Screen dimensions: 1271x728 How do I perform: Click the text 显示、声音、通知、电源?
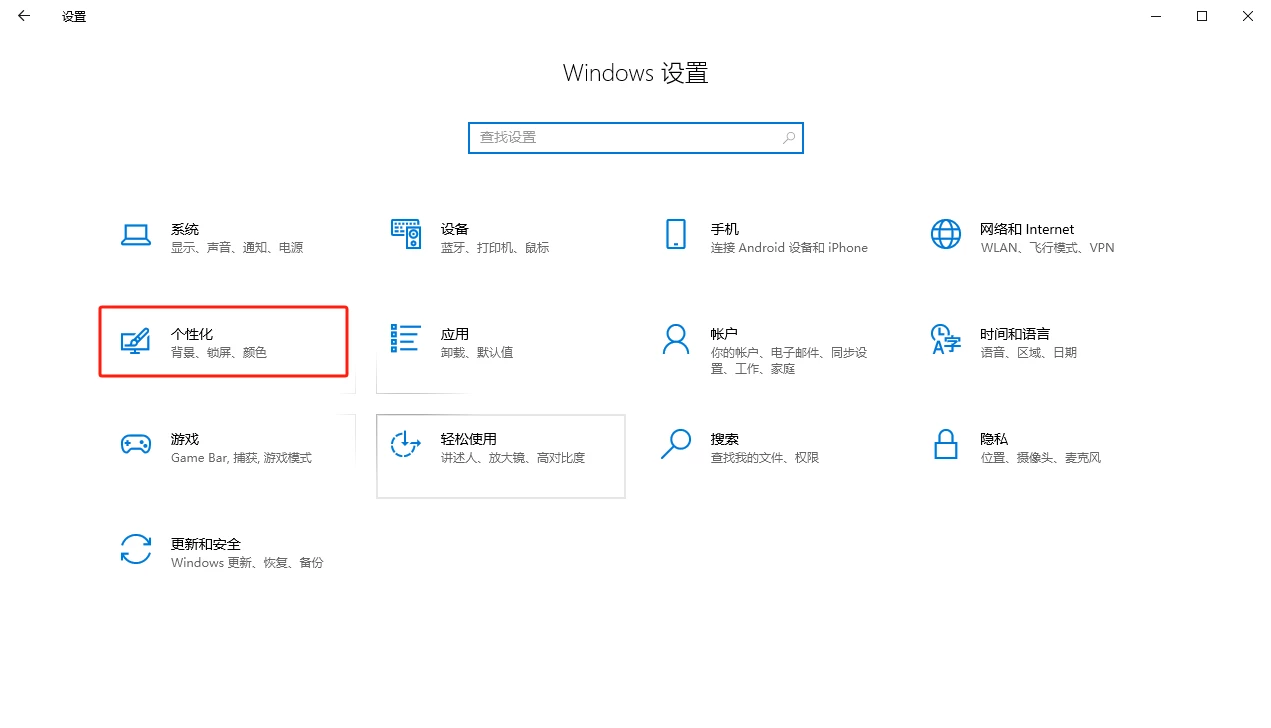(237, 248)
